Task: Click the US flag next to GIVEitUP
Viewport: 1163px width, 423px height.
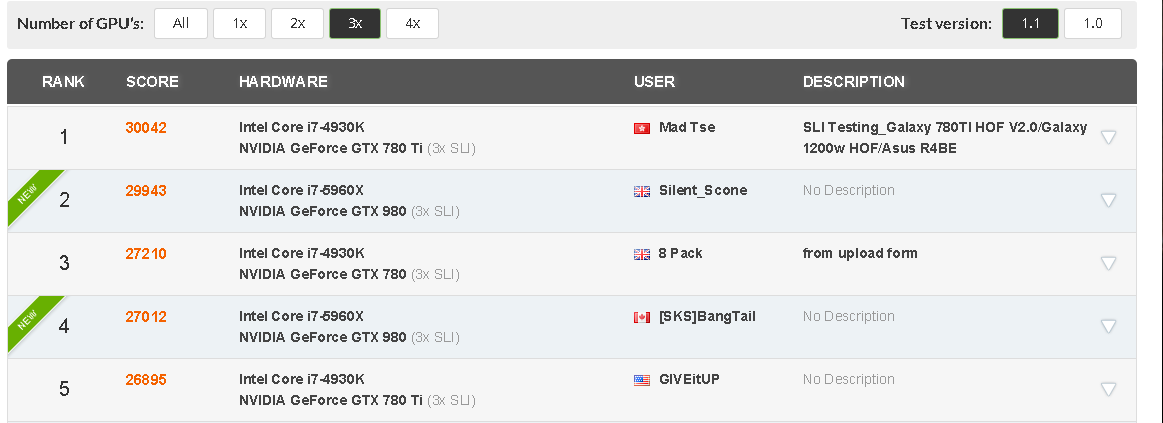Action: point(642,380)
